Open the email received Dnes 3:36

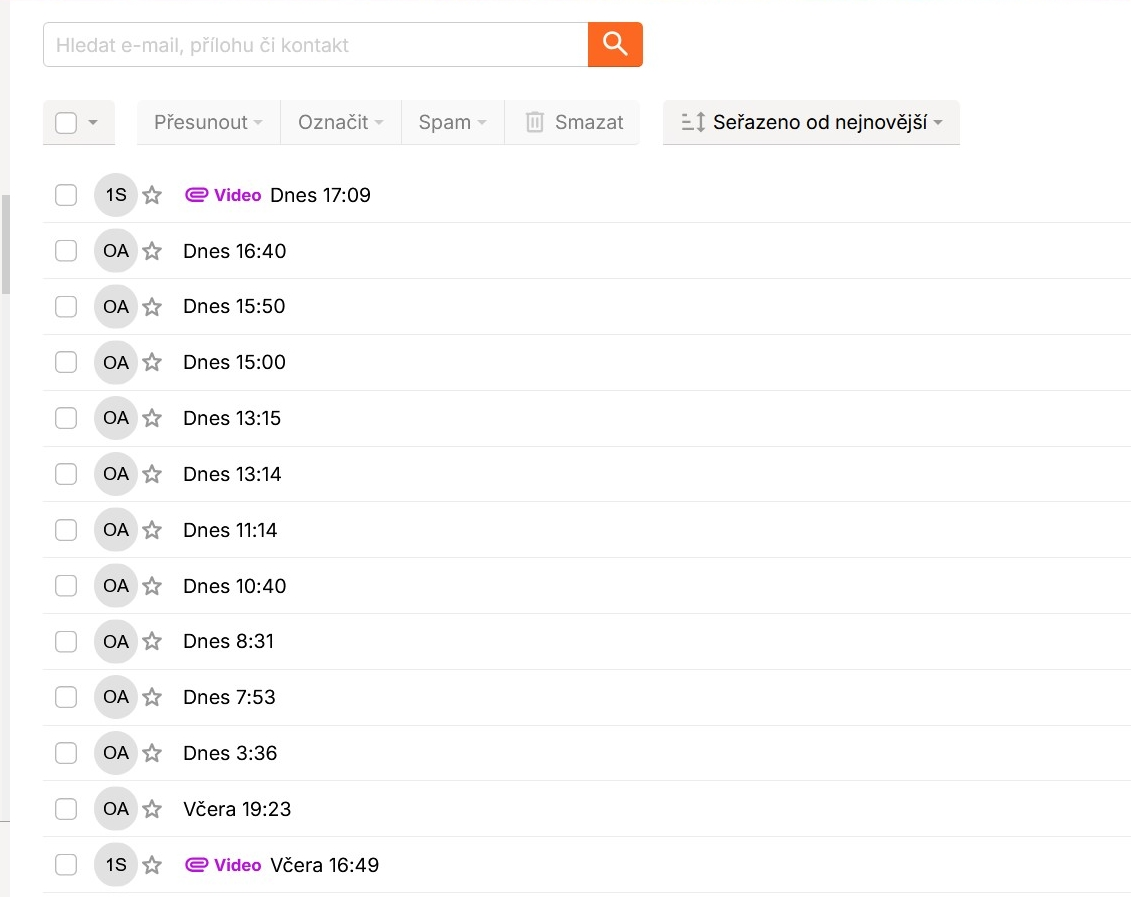pyautogui.click(x=586, y=753)
